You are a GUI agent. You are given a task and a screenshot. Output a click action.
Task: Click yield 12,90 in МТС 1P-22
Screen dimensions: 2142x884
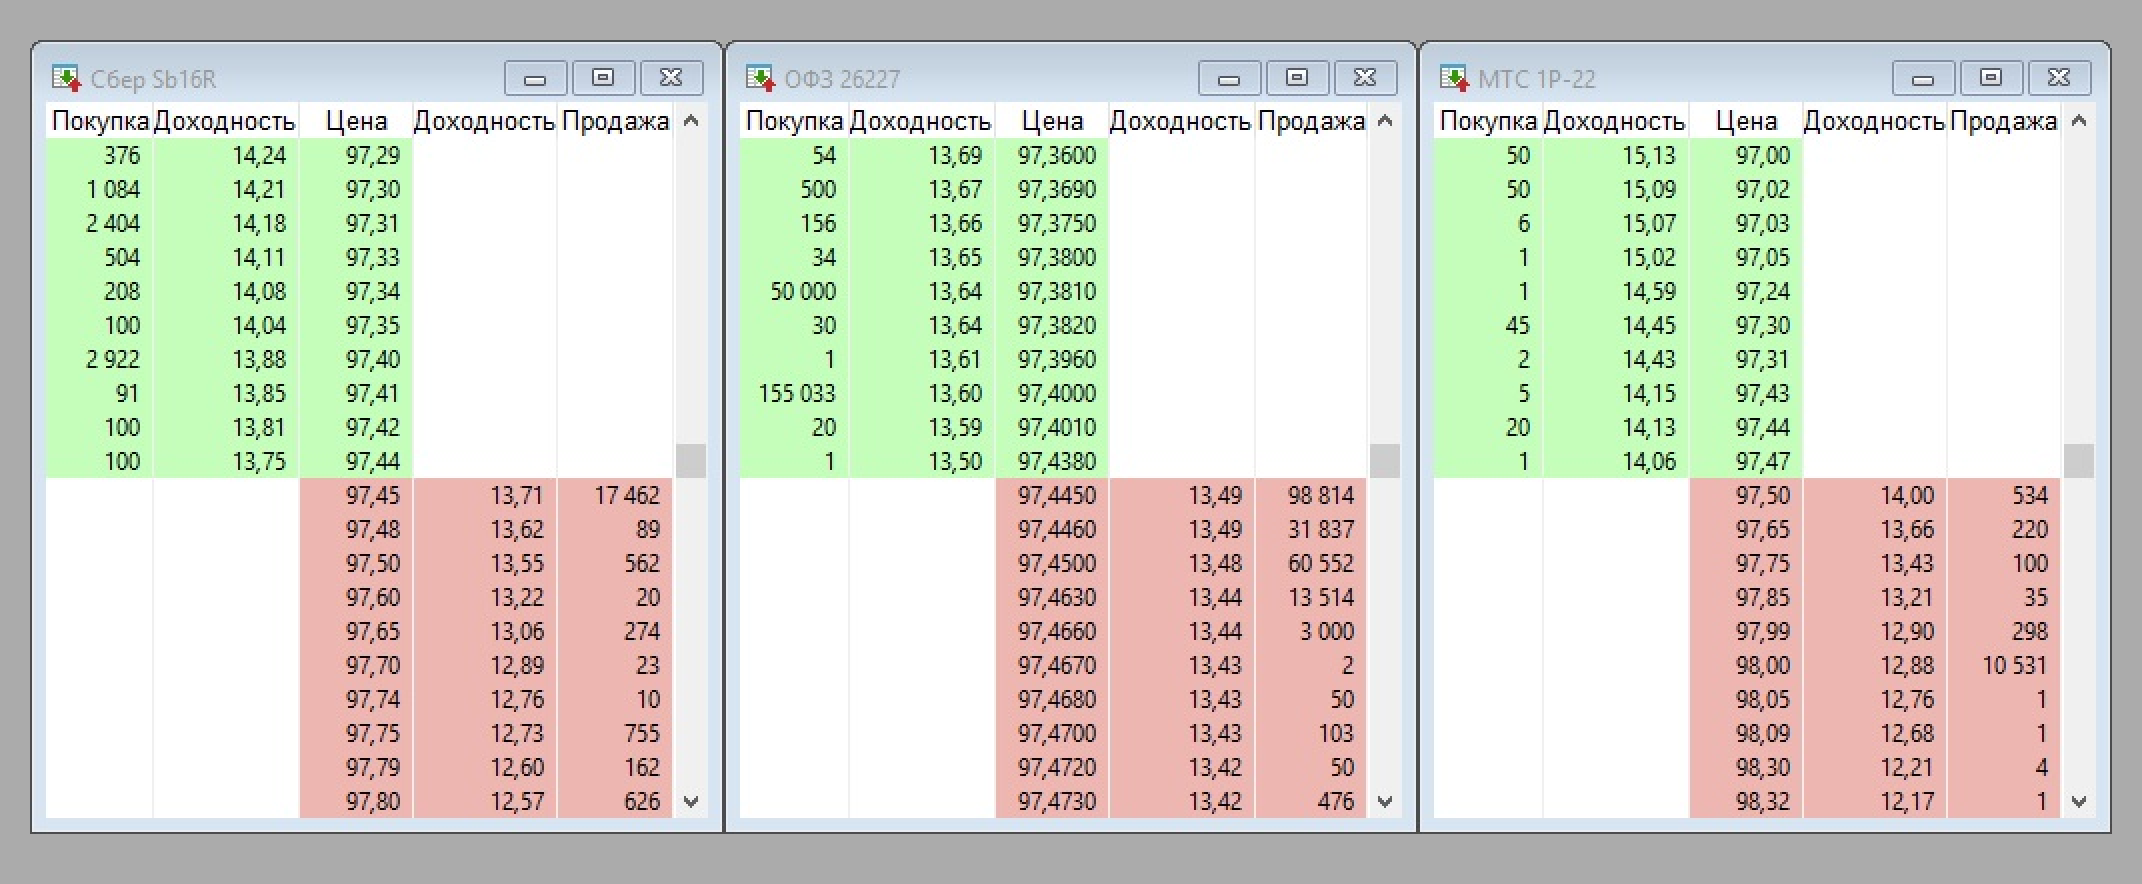1907,631
